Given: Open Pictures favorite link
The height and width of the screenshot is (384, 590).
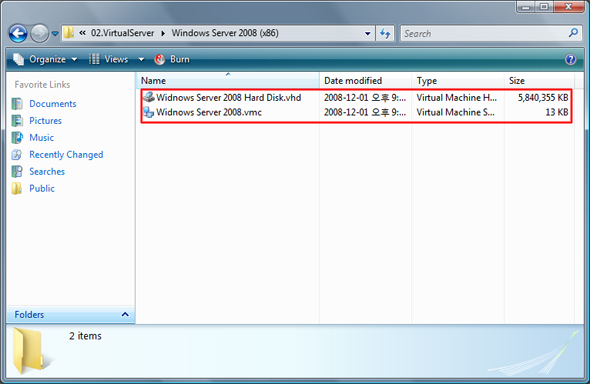Looking at the screenshot, I should (x=46, y=121).
